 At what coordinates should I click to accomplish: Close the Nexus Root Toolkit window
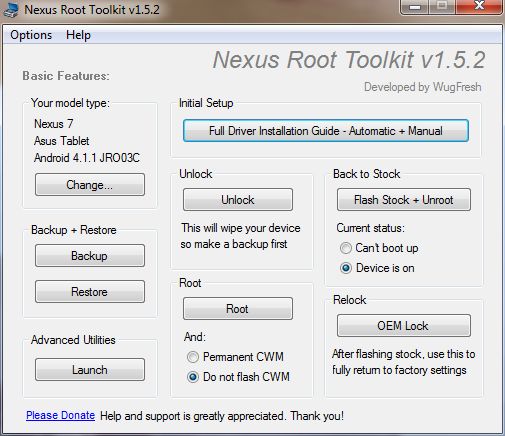[x=479, y=7]
